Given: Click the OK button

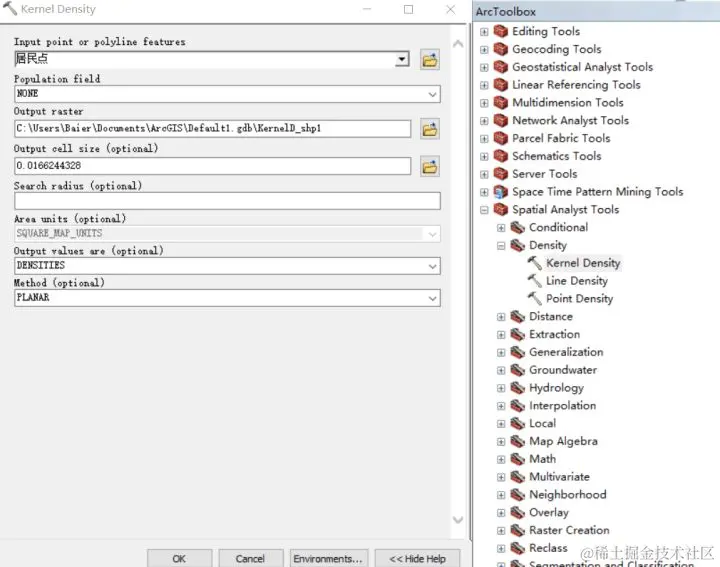Looking at the screenshot, I should pos(179,558).
